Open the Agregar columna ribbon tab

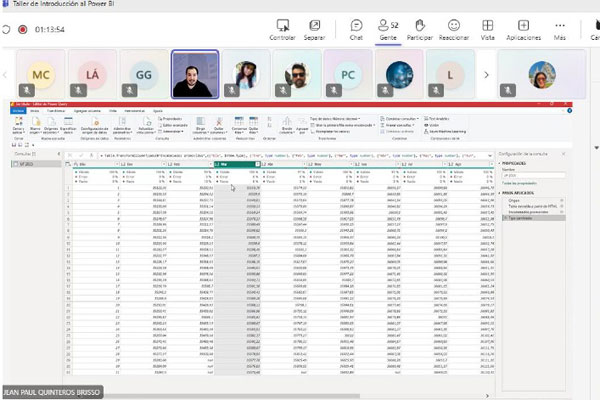(83, 111)
